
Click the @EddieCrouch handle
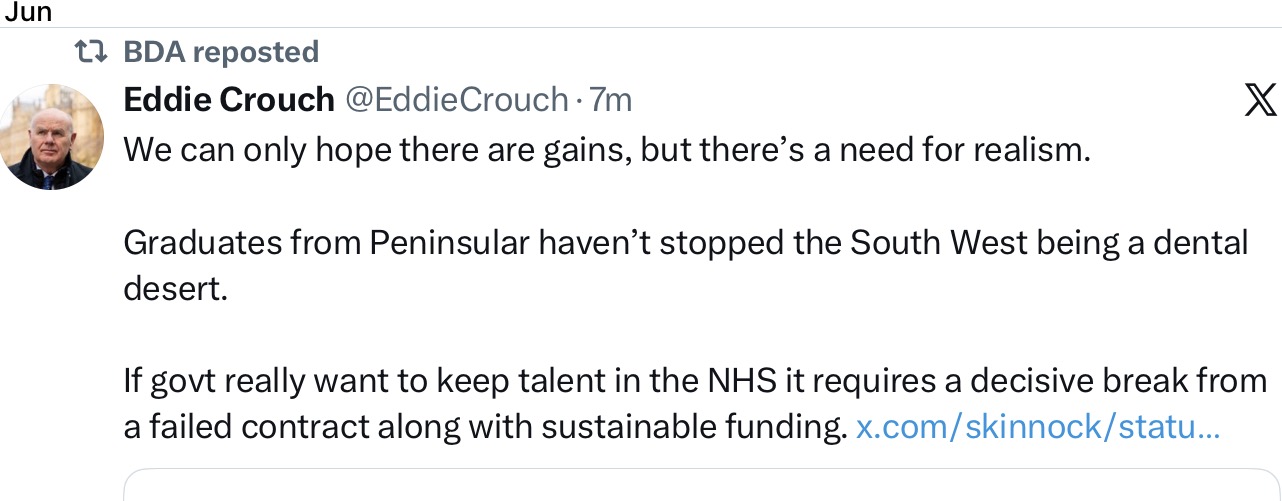click(x=457, y=100)
